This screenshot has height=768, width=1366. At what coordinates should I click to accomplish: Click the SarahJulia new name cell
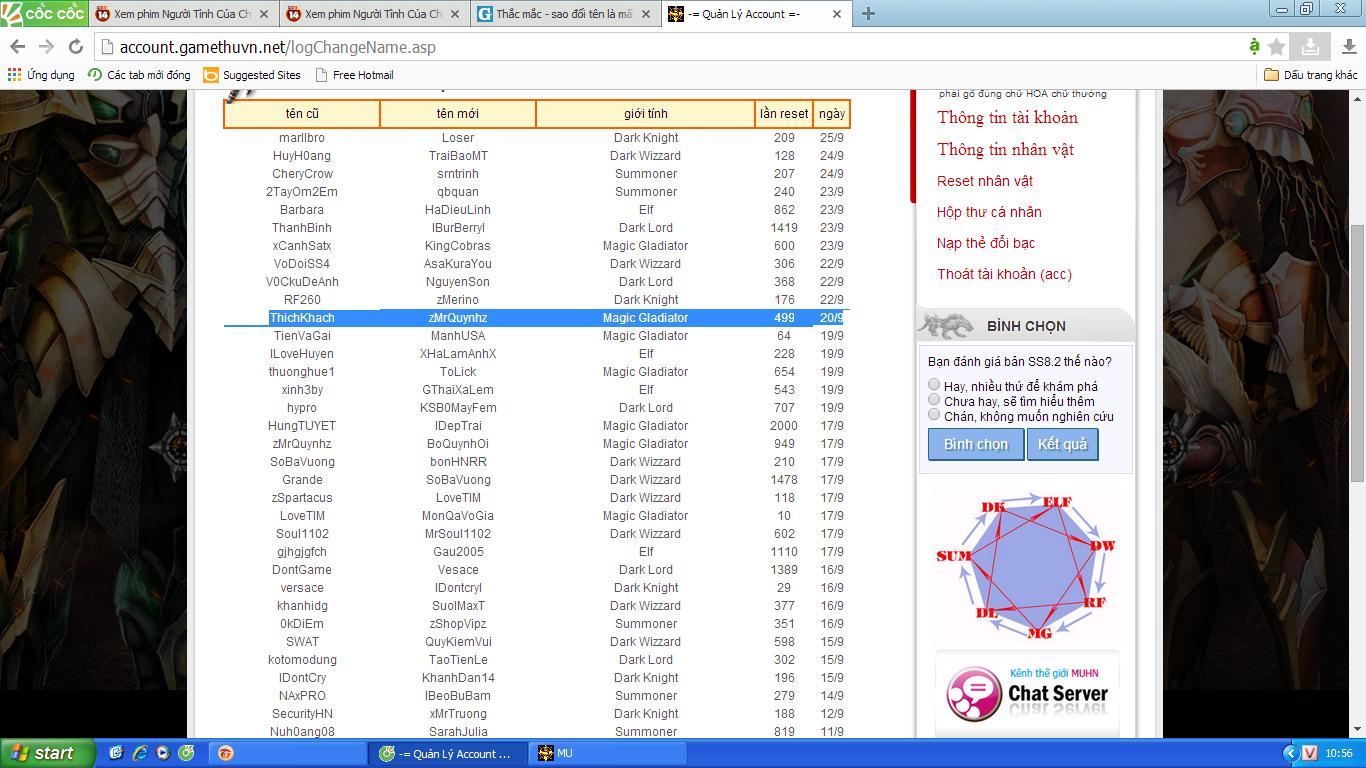(458, 732)
